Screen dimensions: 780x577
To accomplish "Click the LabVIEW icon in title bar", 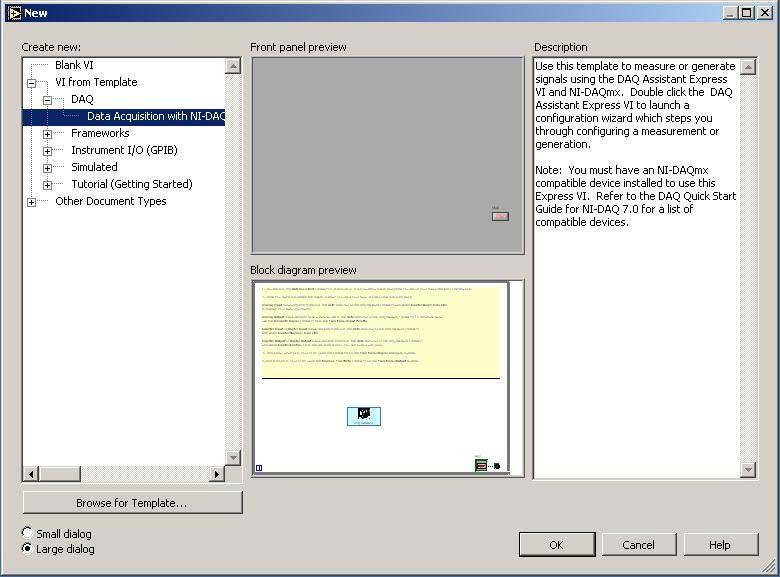I will (x=14, y=12).
